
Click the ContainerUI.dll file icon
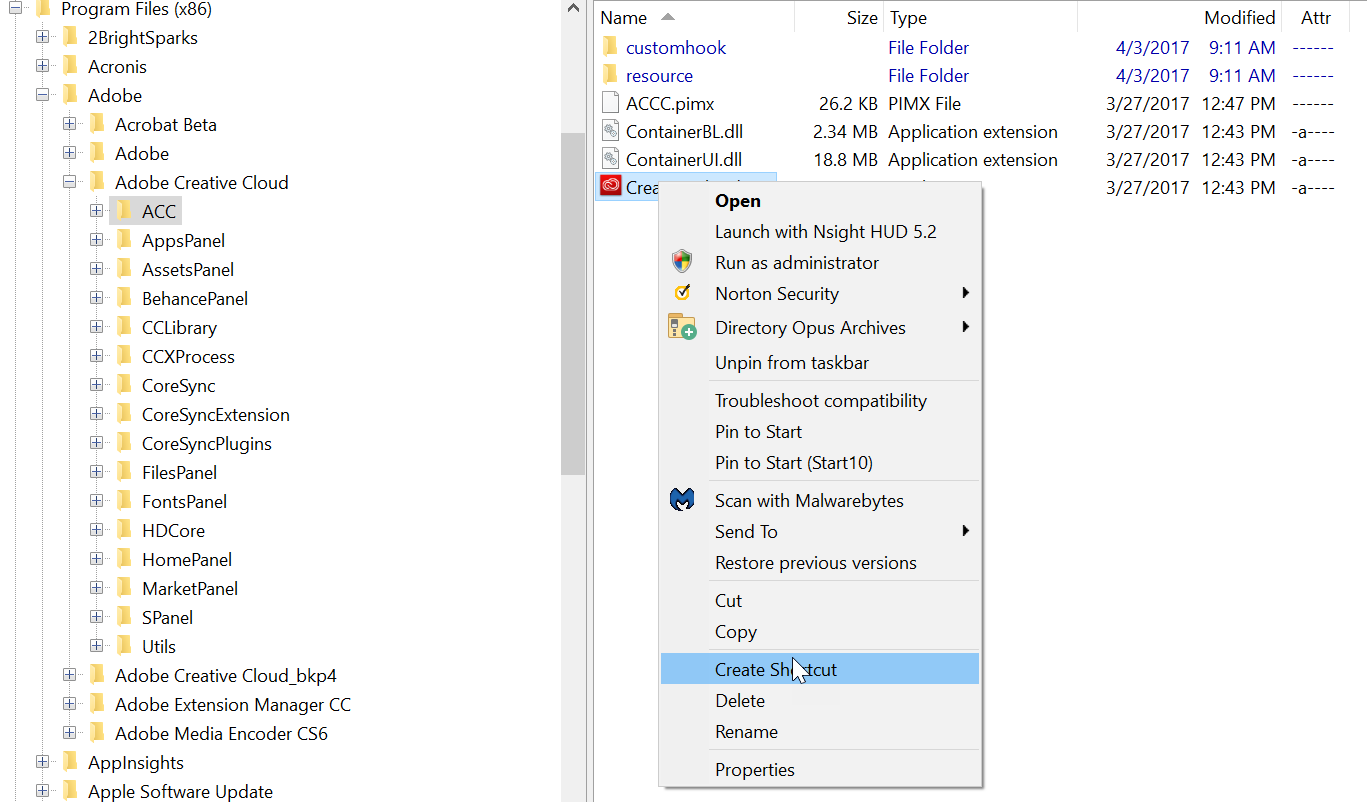point(611,159)
